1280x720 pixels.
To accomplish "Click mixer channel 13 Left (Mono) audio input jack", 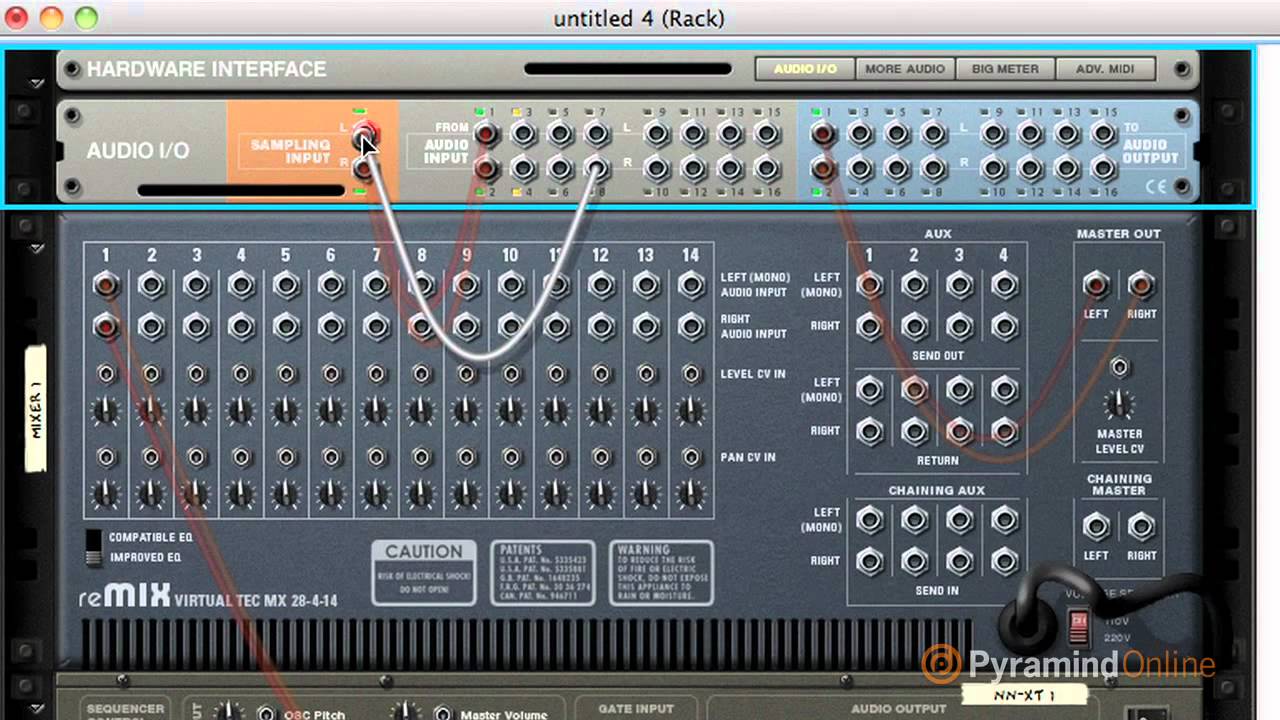I will pyautogui.click(x=646, y=286).
